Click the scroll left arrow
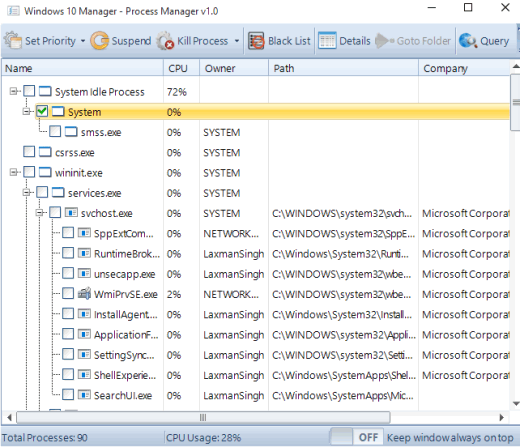Screen dimensions: 520x447 (x=9, y=417)
